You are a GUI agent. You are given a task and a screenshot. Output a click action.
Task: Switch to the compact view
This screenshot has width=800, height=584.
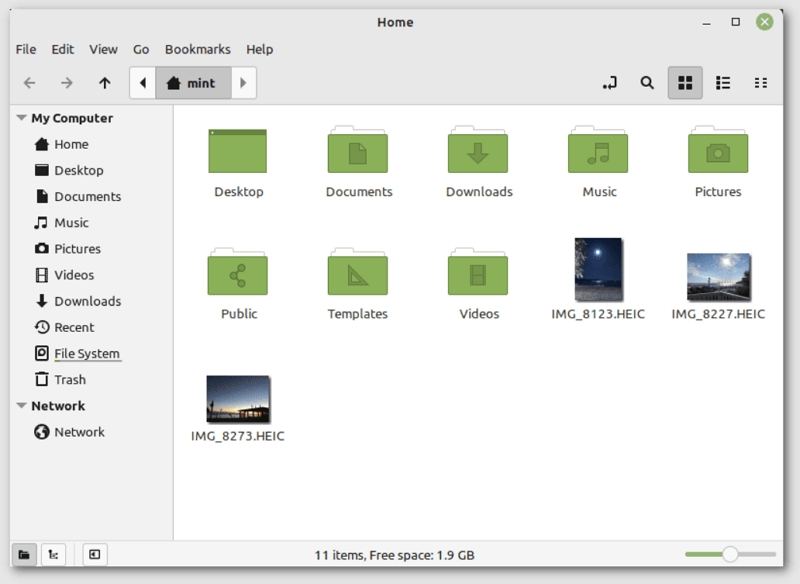click(x=761, y=82)
